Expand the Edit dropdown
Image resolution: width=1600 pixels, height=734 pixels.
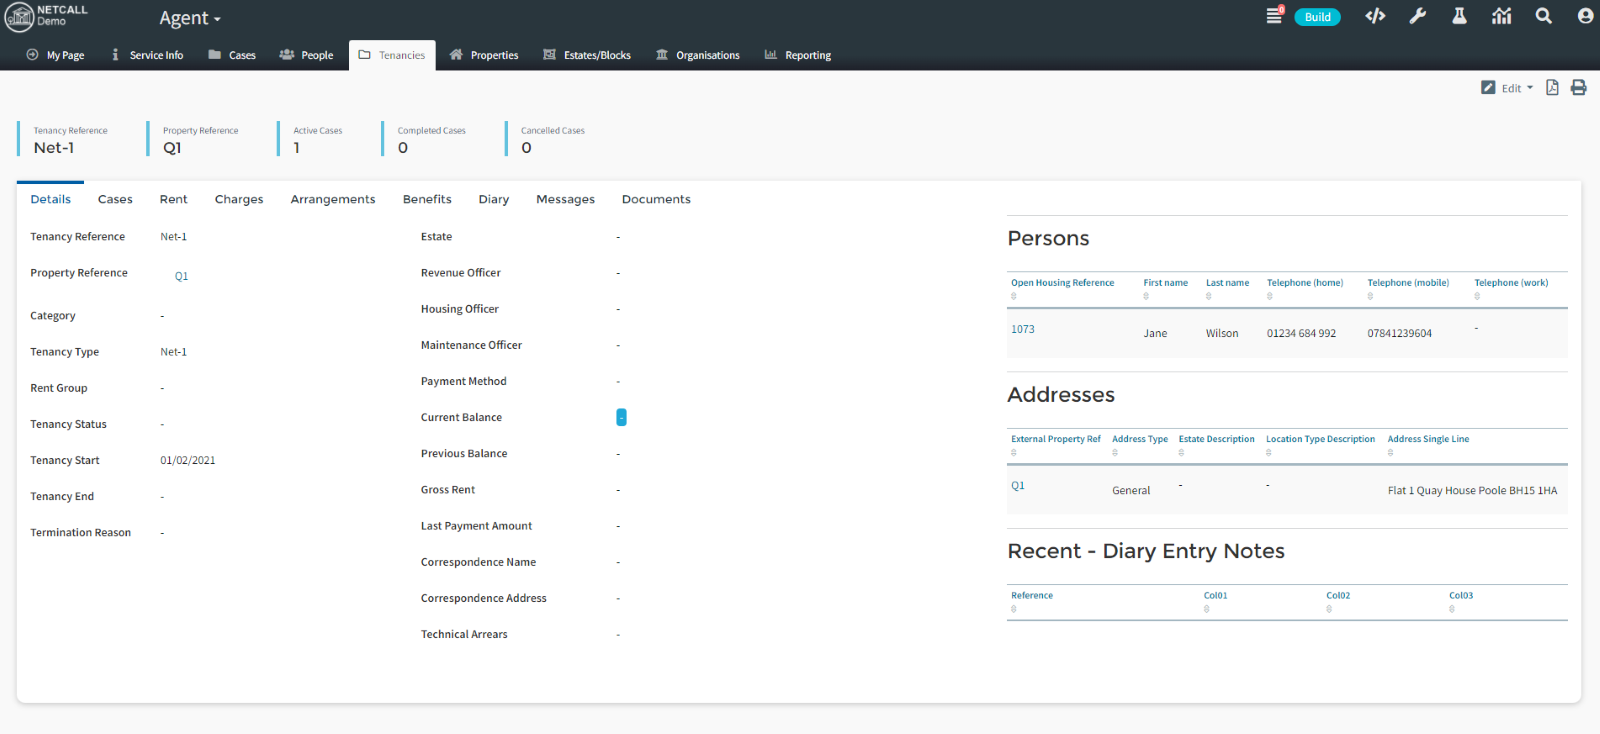1508,88
